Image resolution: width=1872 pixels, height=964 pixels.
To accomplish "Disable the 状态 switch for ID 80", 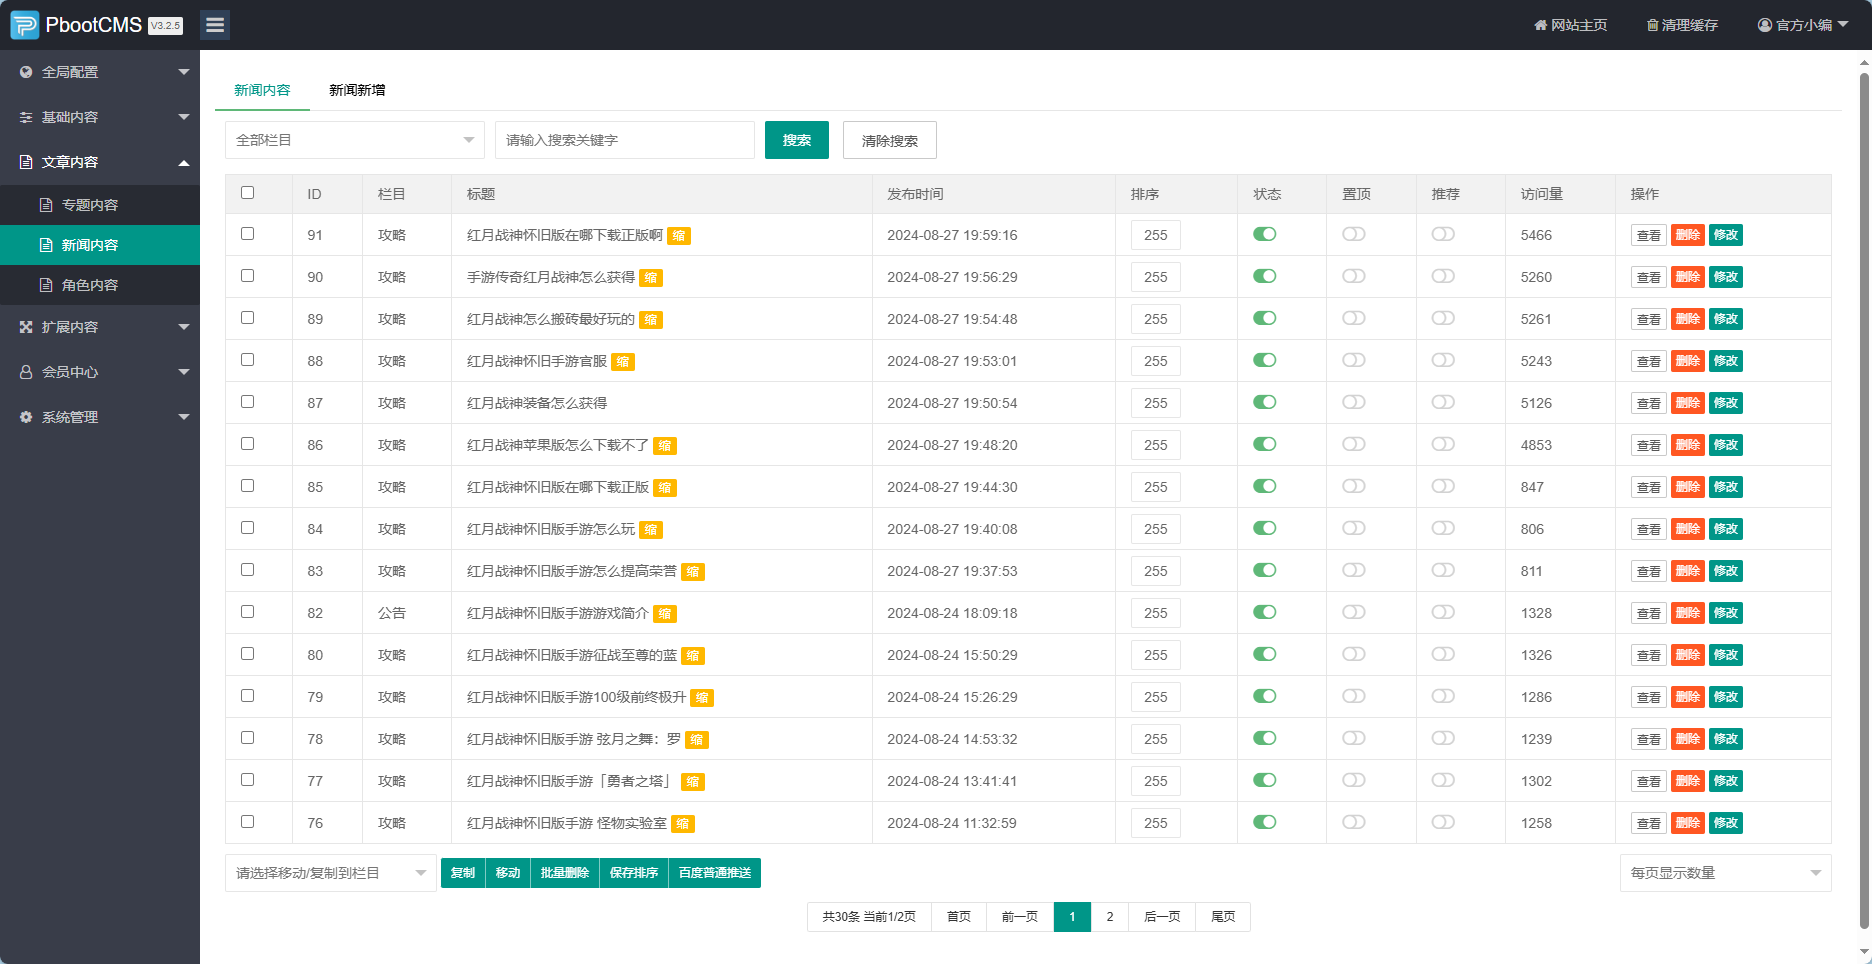I will 1265,654.
